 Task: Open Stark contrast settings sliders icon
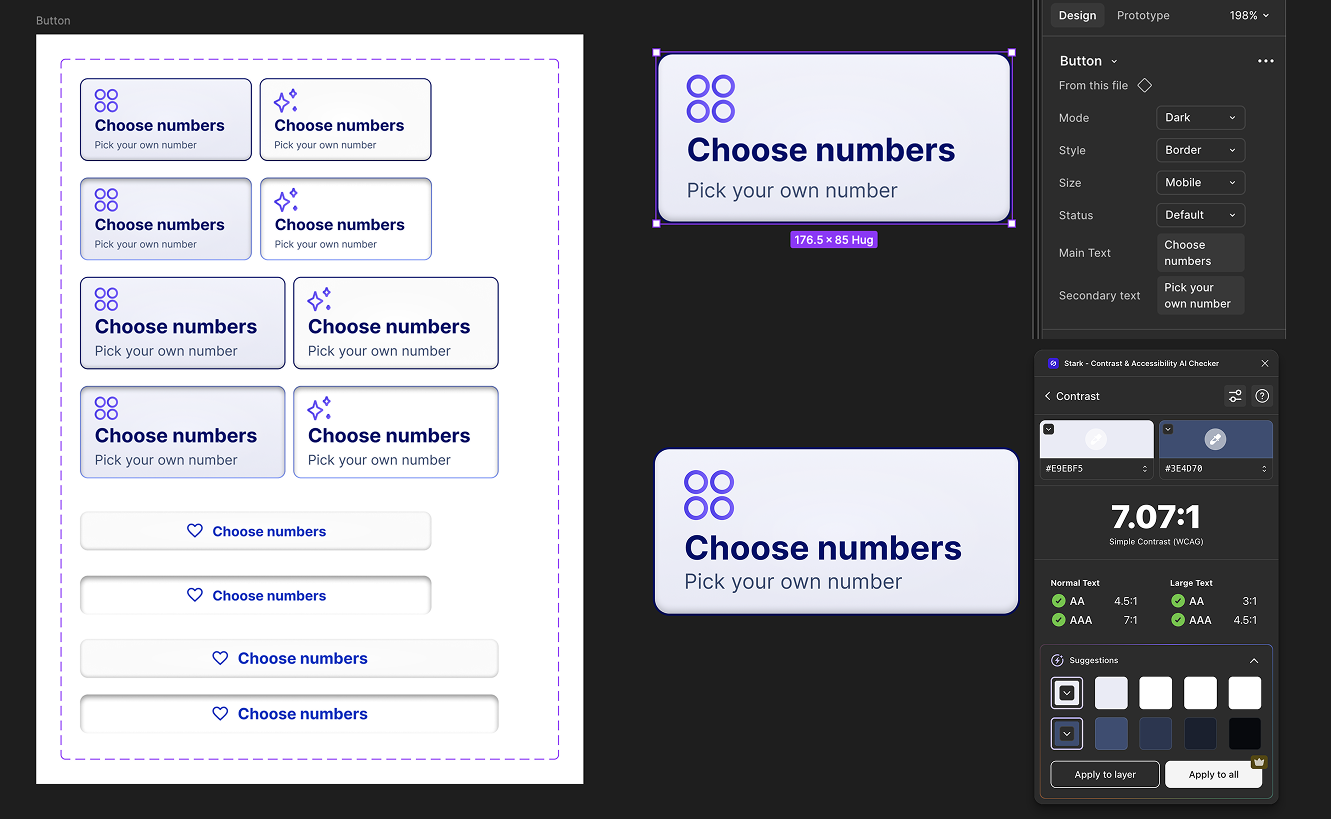[x=1235, y=396]
